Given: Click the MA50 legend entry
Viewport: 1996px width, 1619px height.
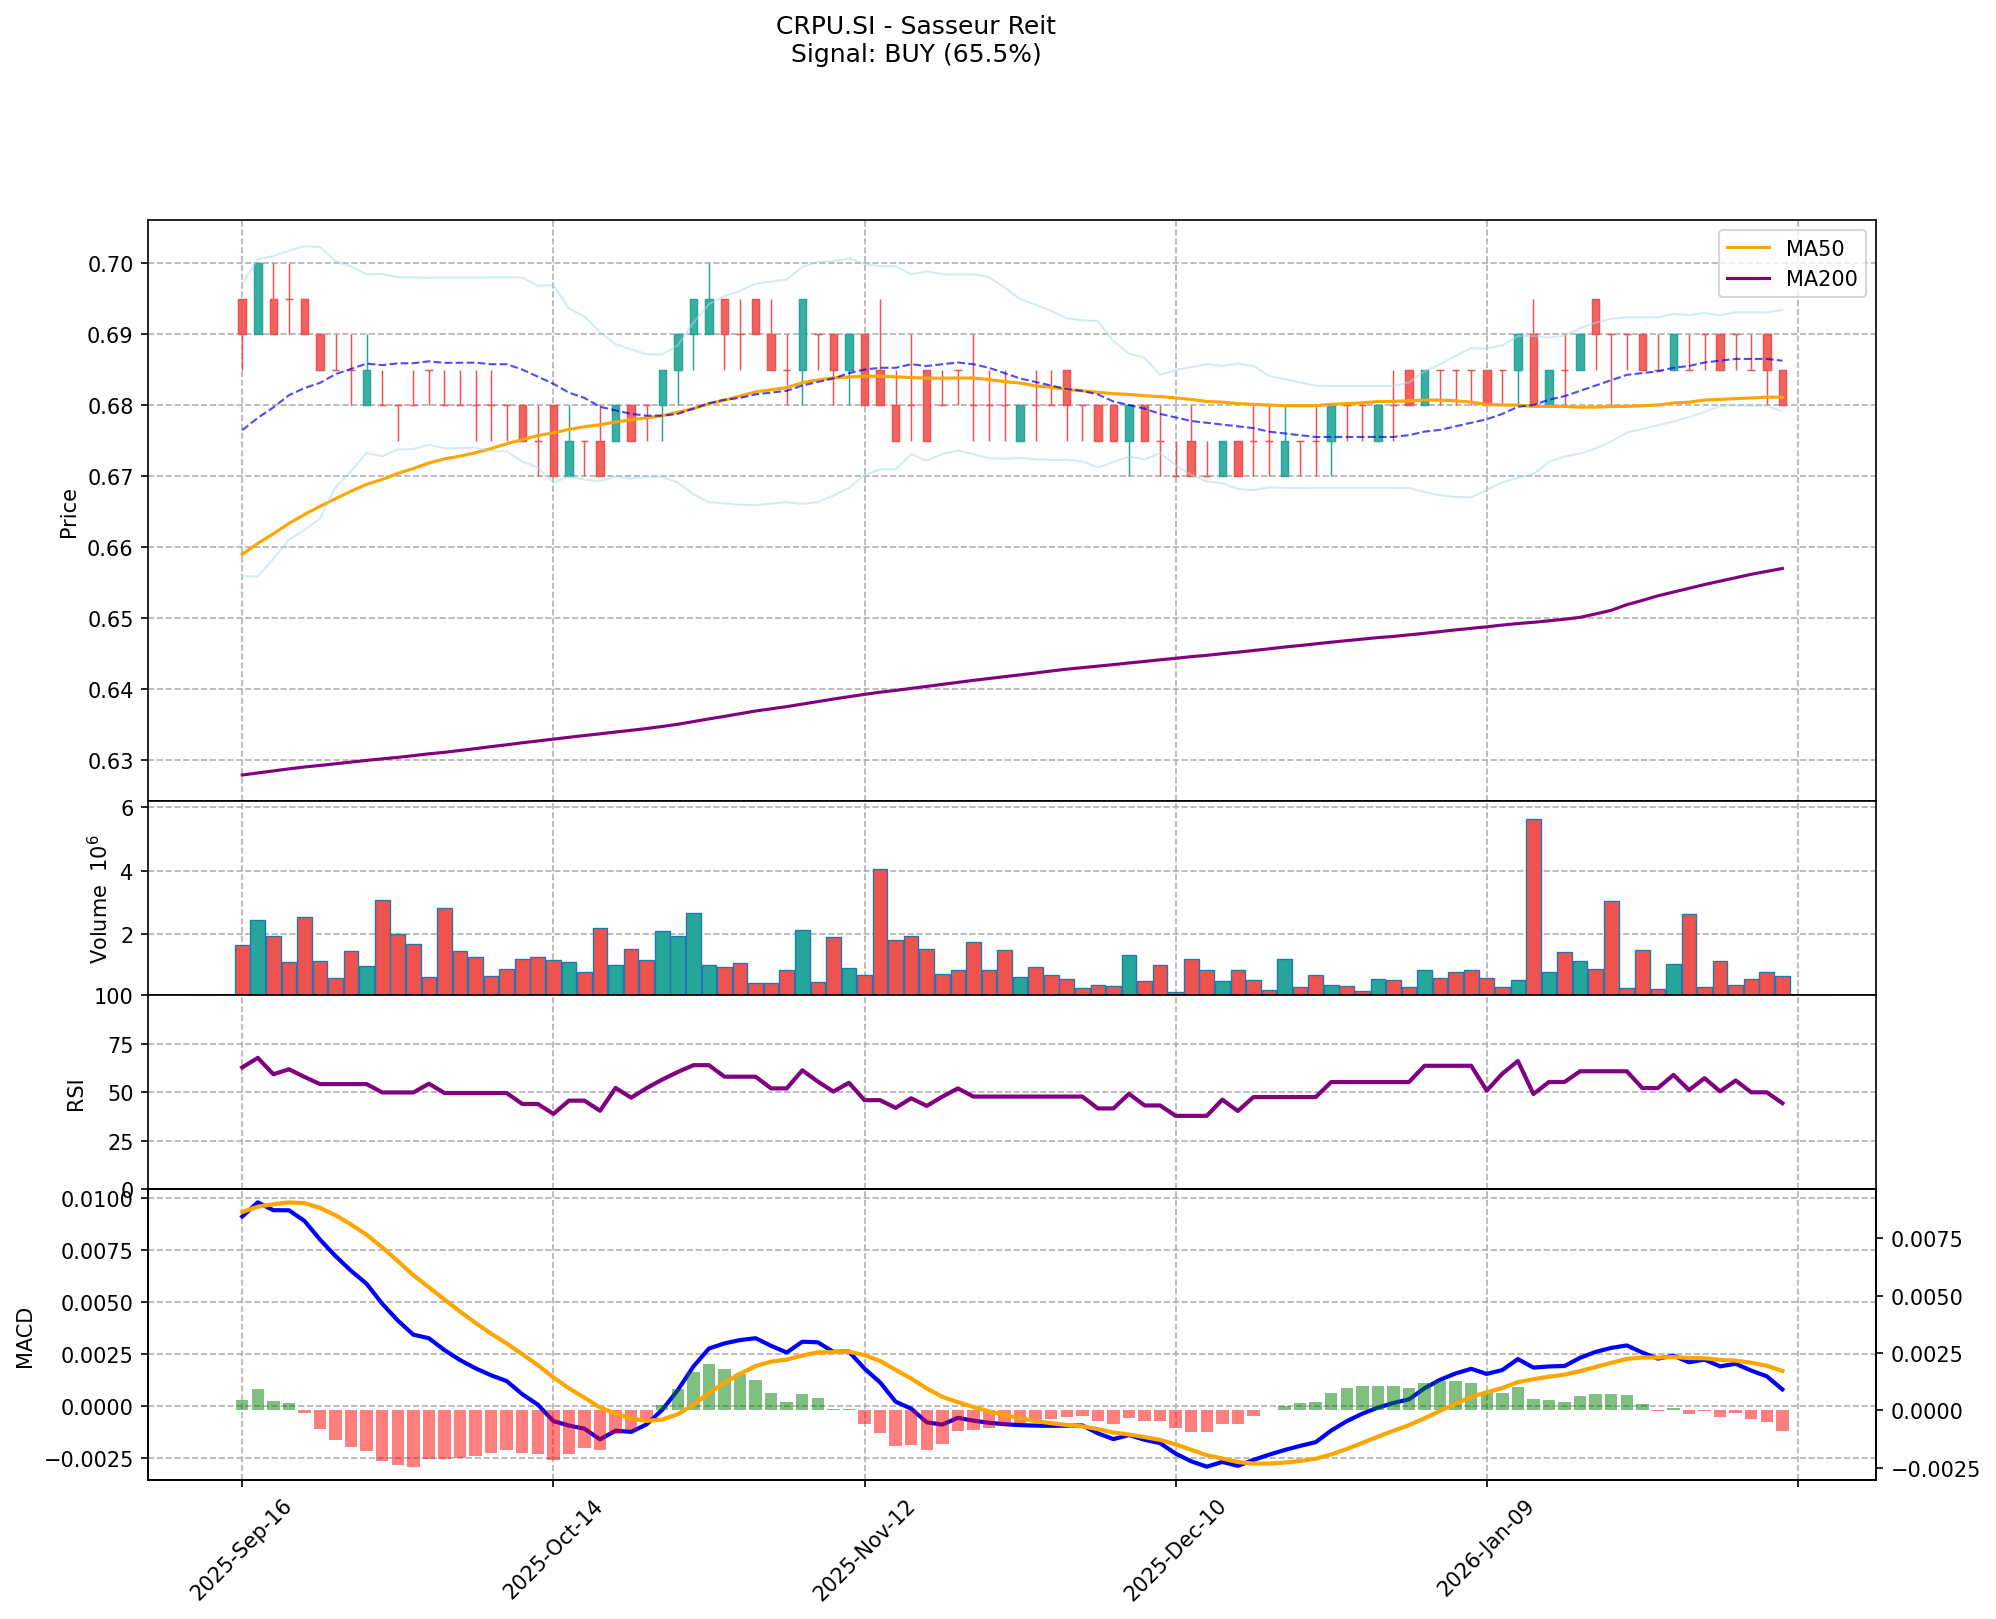Looking at the screenshot, I should click(x=1814, y=248).
